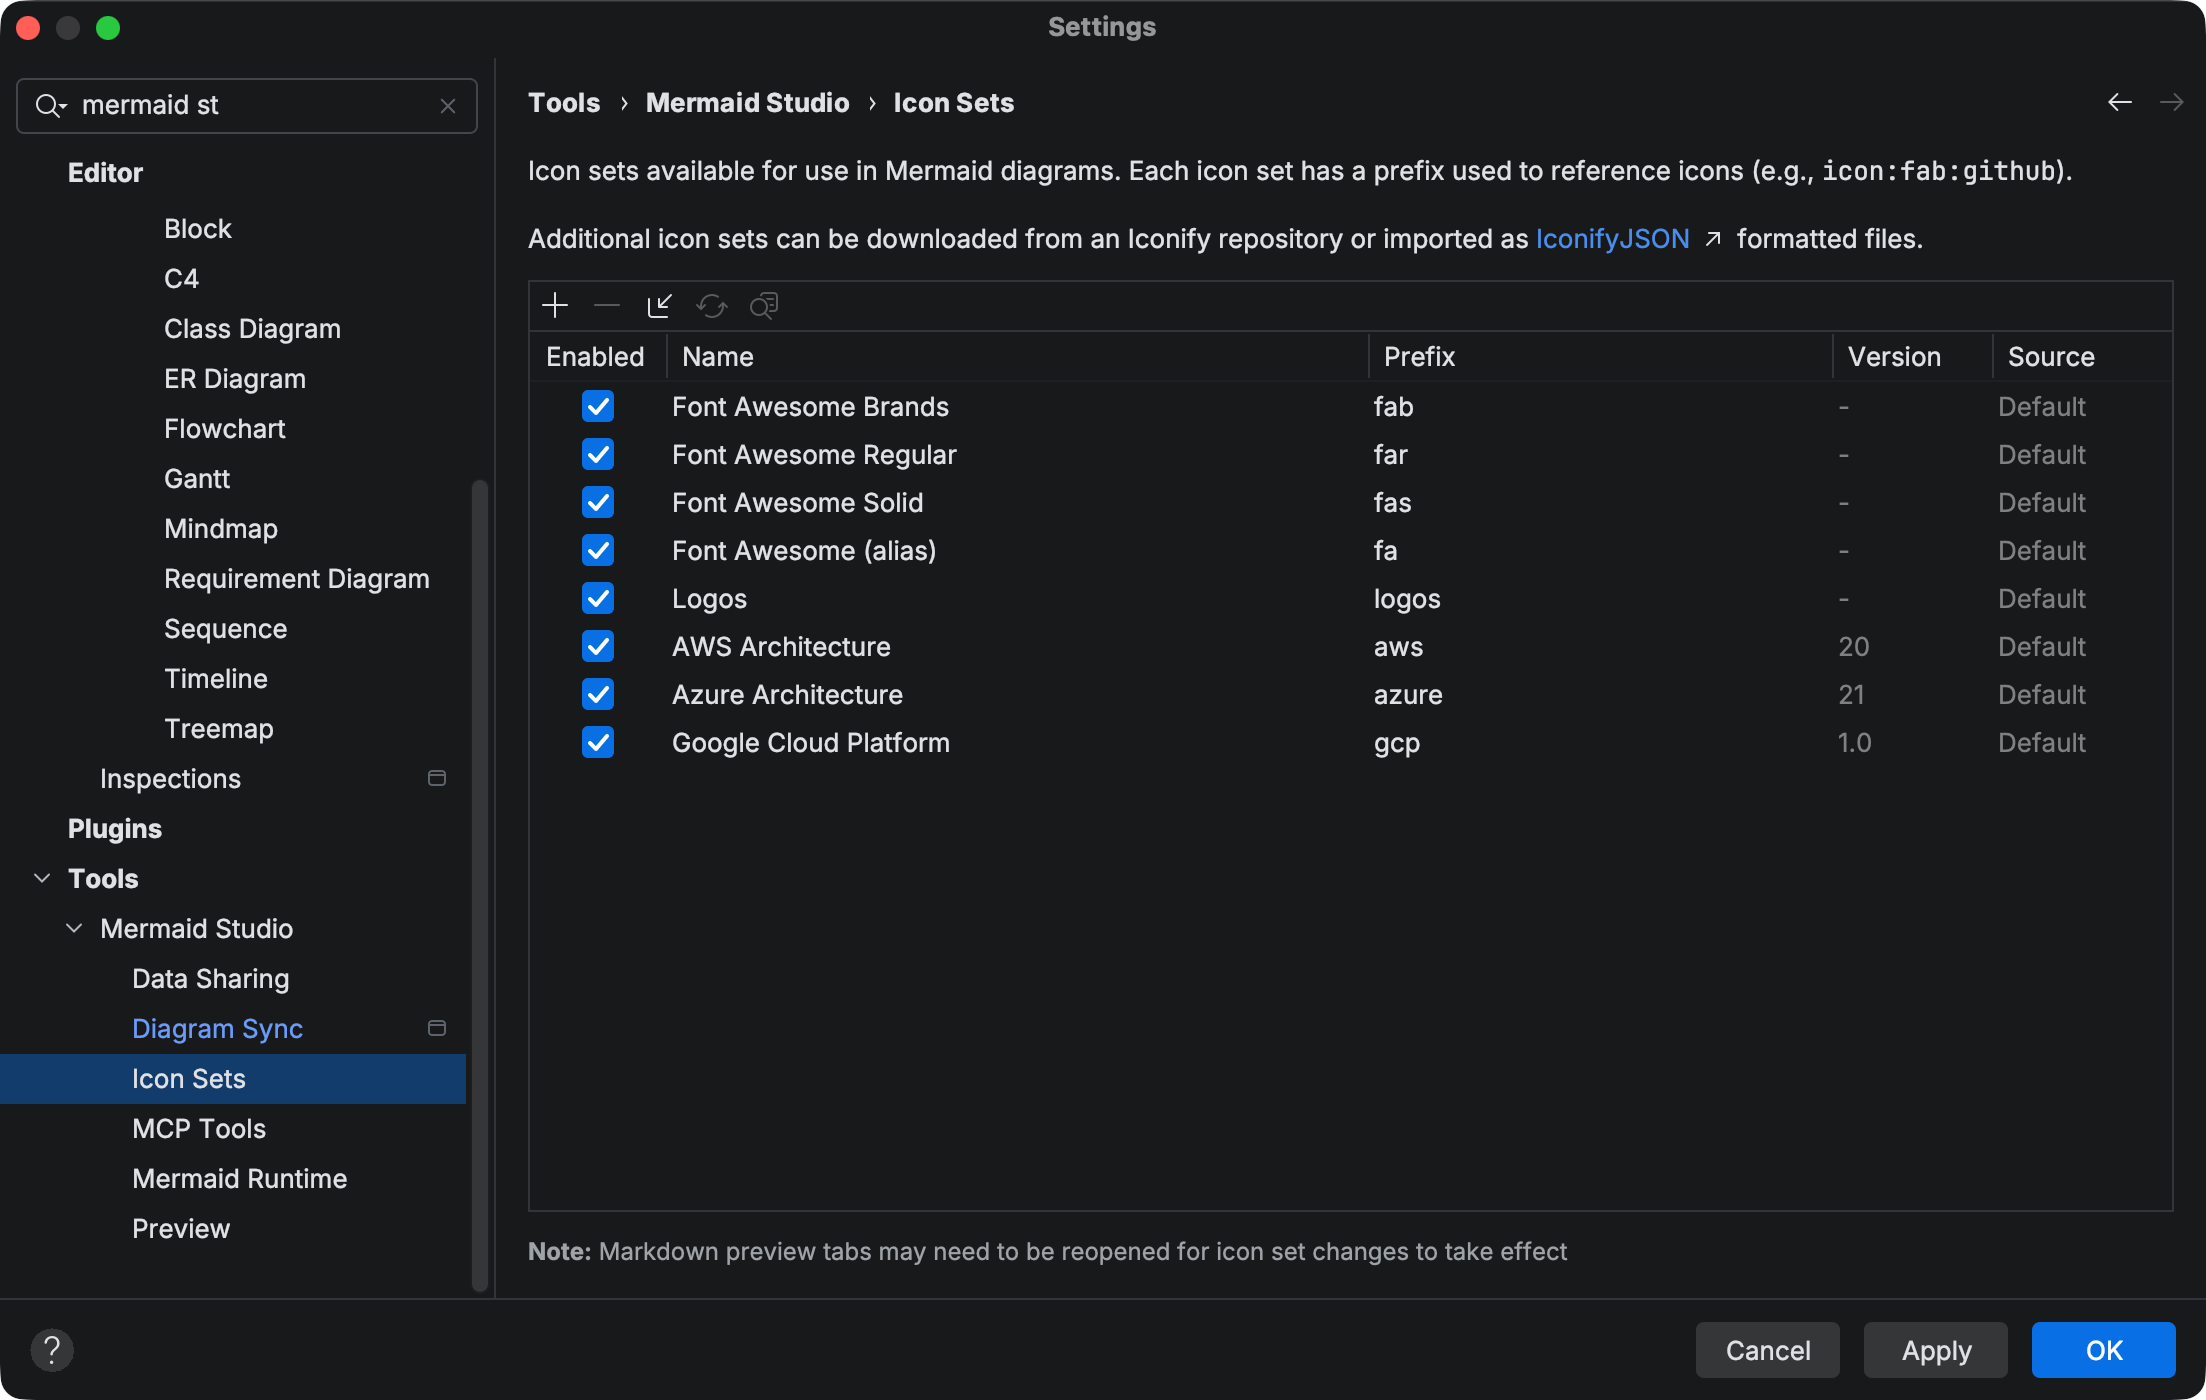Uncheck AWS Architecture icon set

coord(598,646)
